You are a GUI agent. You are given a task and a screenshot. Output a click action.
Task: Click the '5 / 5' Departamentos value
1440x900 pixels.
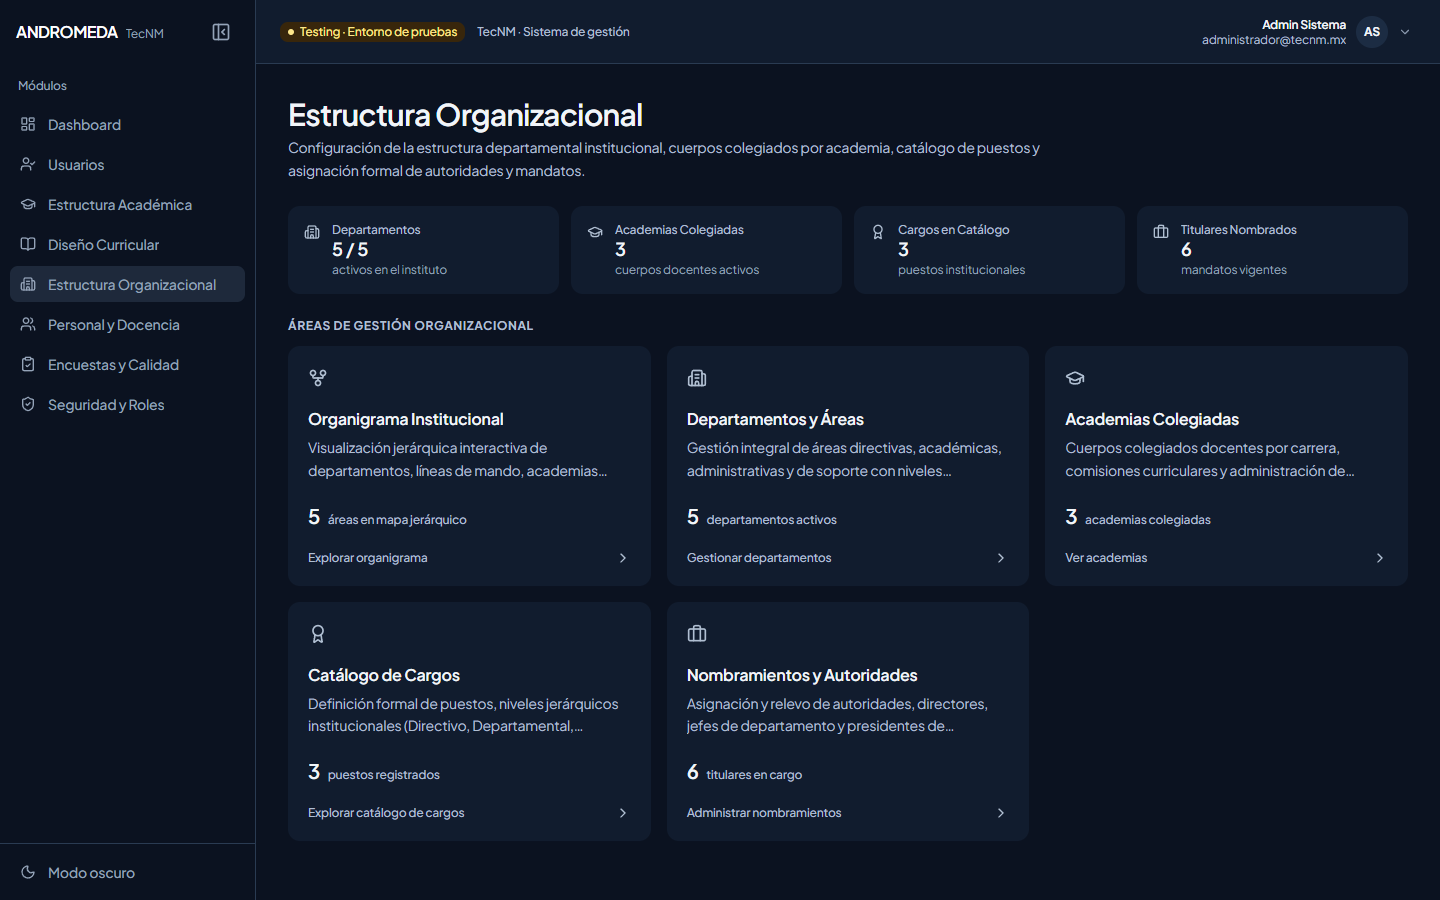[x=350, y=250]
